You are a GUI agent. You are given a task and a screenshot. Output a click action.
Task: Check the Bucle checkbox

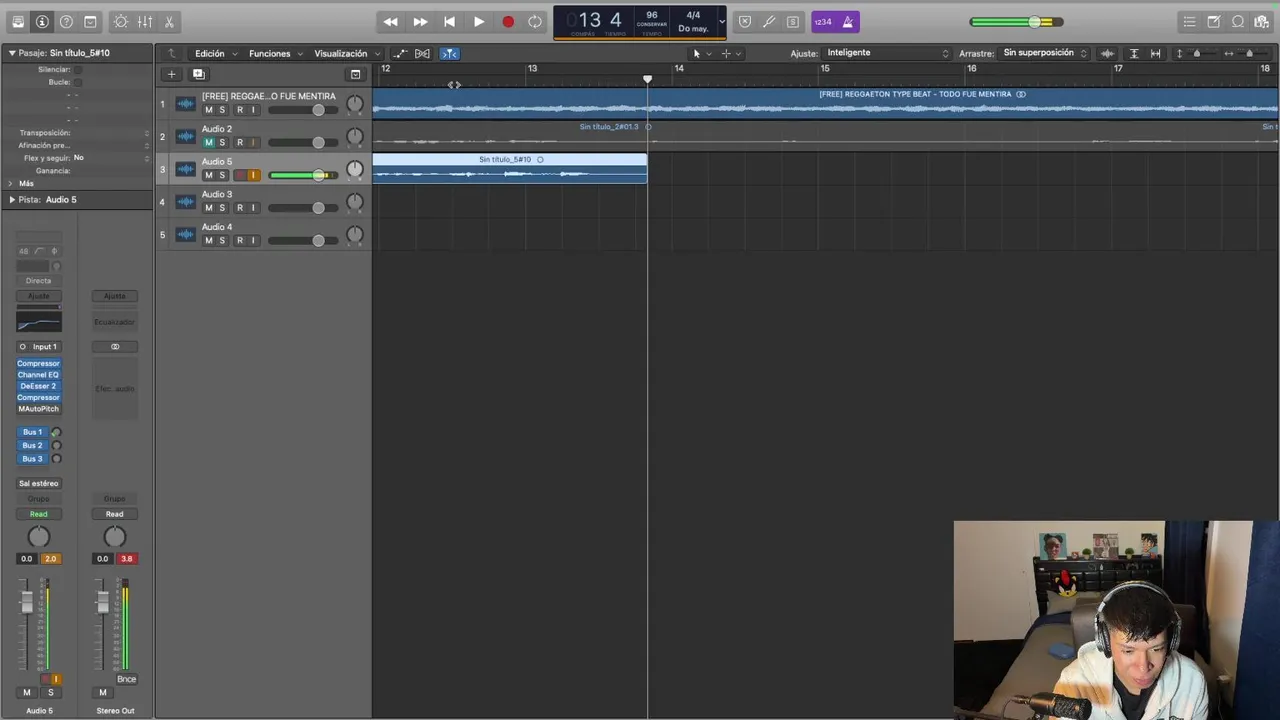coord(78,82)
